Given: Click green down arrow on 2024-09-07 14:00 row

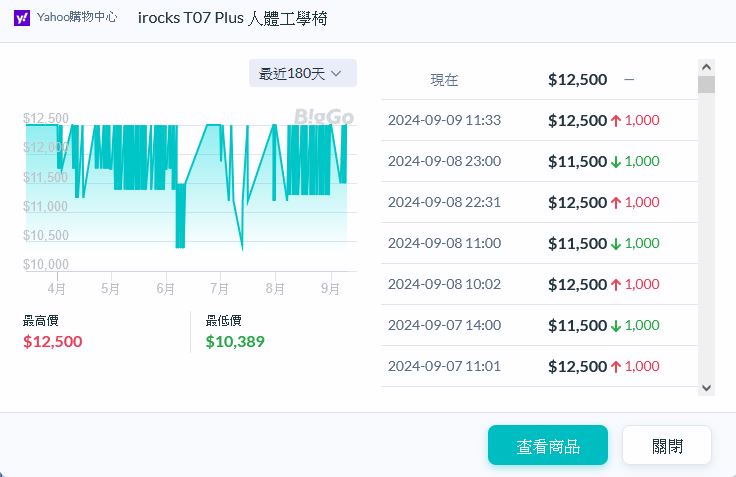Looking at the screenshot, I should coord(616,325).
